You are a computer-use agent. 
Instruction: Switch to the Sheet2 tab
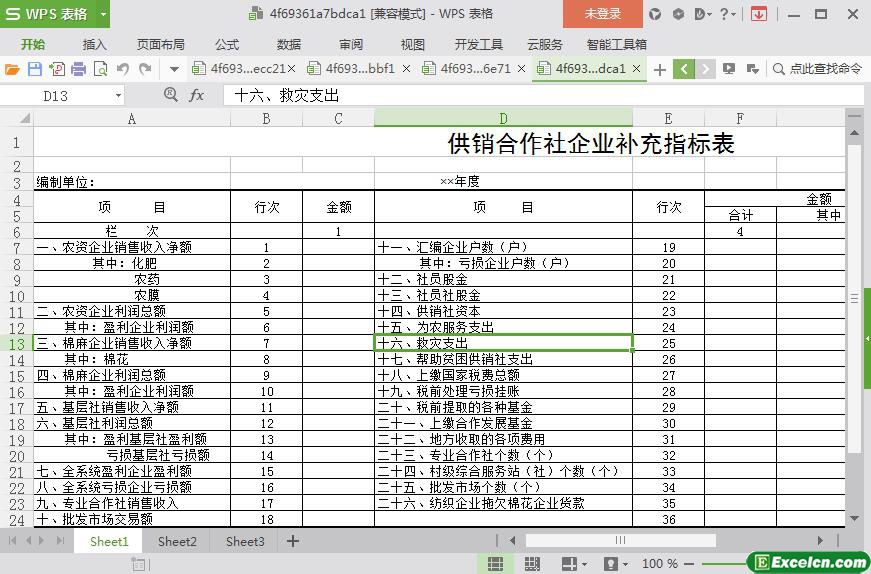(x=177, y=541)
